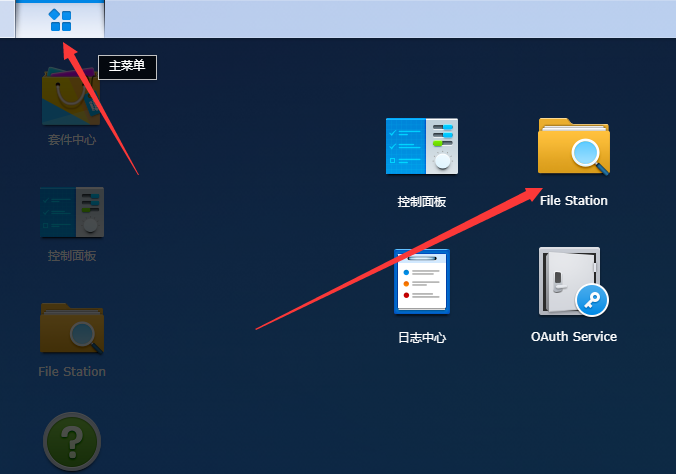Open DSM Help green question mark icon
676x474 pixels.
pos(72,441)
